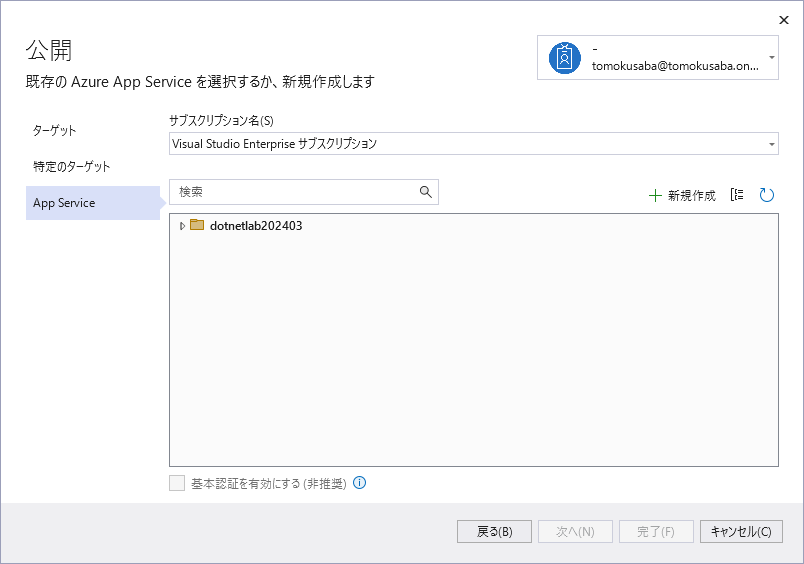Click the magnifier search icon
This screenshot has width=804, height=564.
click(426, 192)
